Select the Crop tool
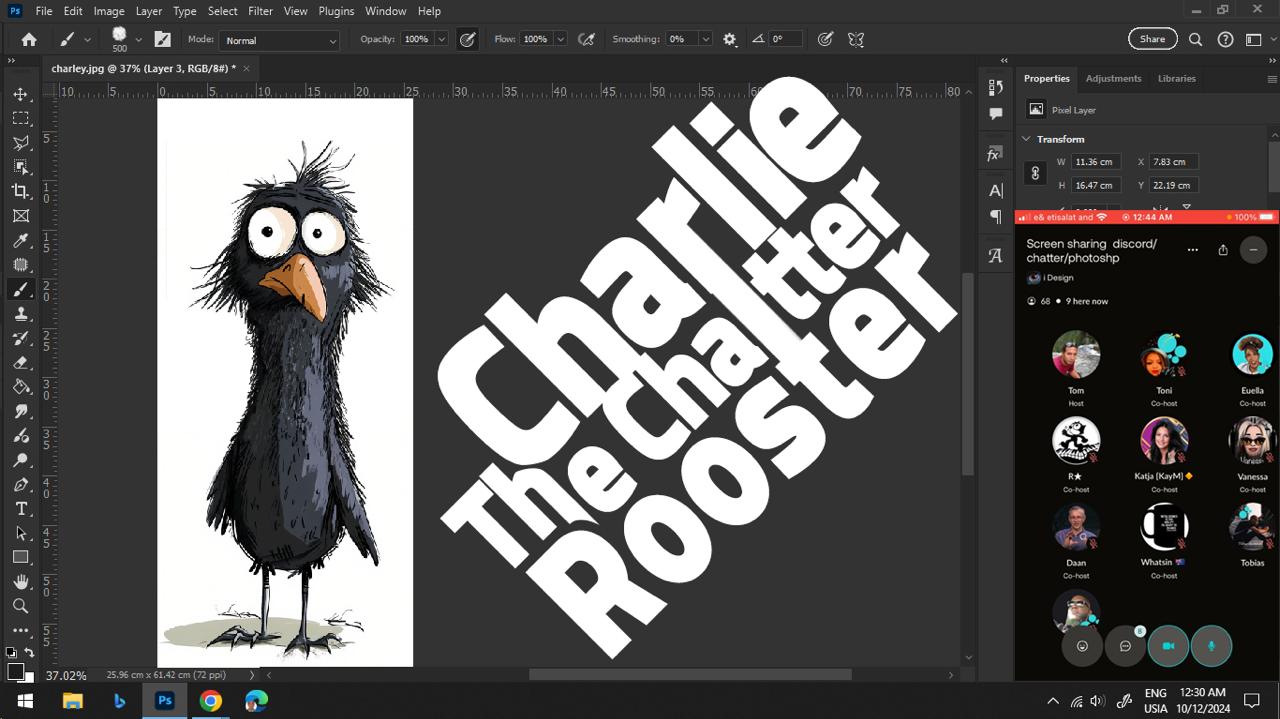 pos(21,191)
